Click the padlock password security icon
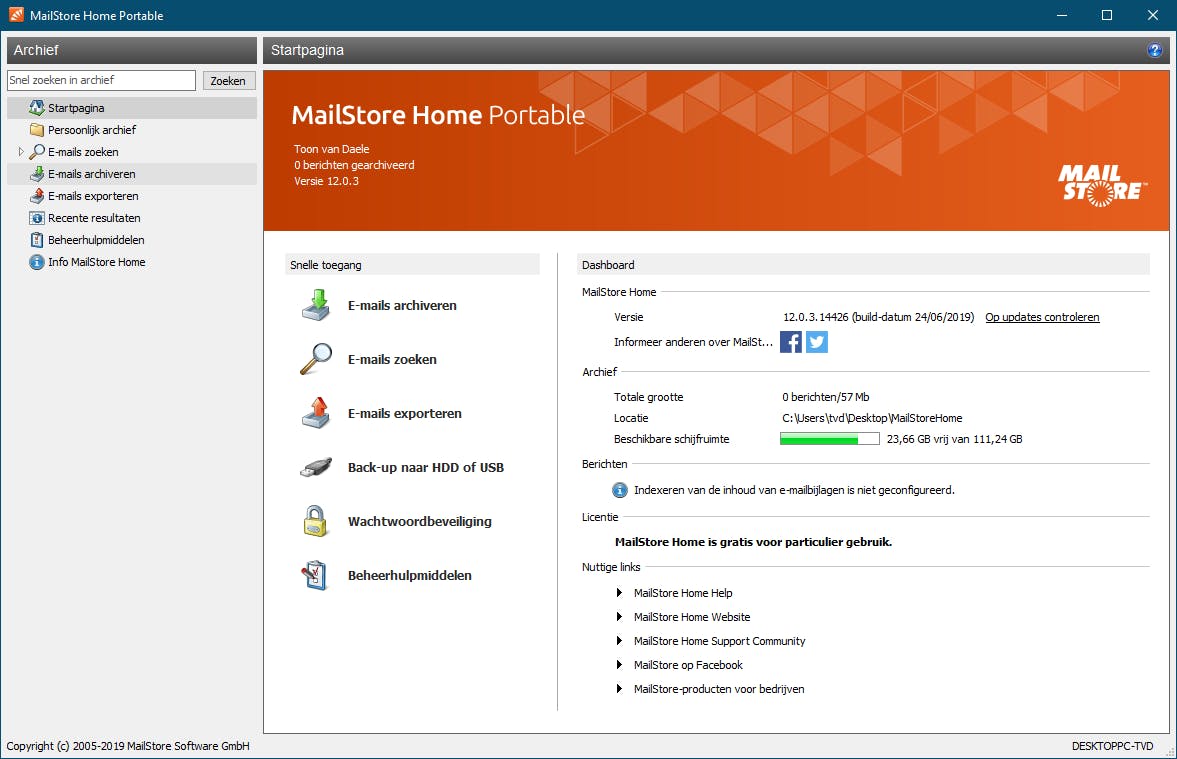The height and width of the screenshot is (759, 1177). (x=315, y=521)
